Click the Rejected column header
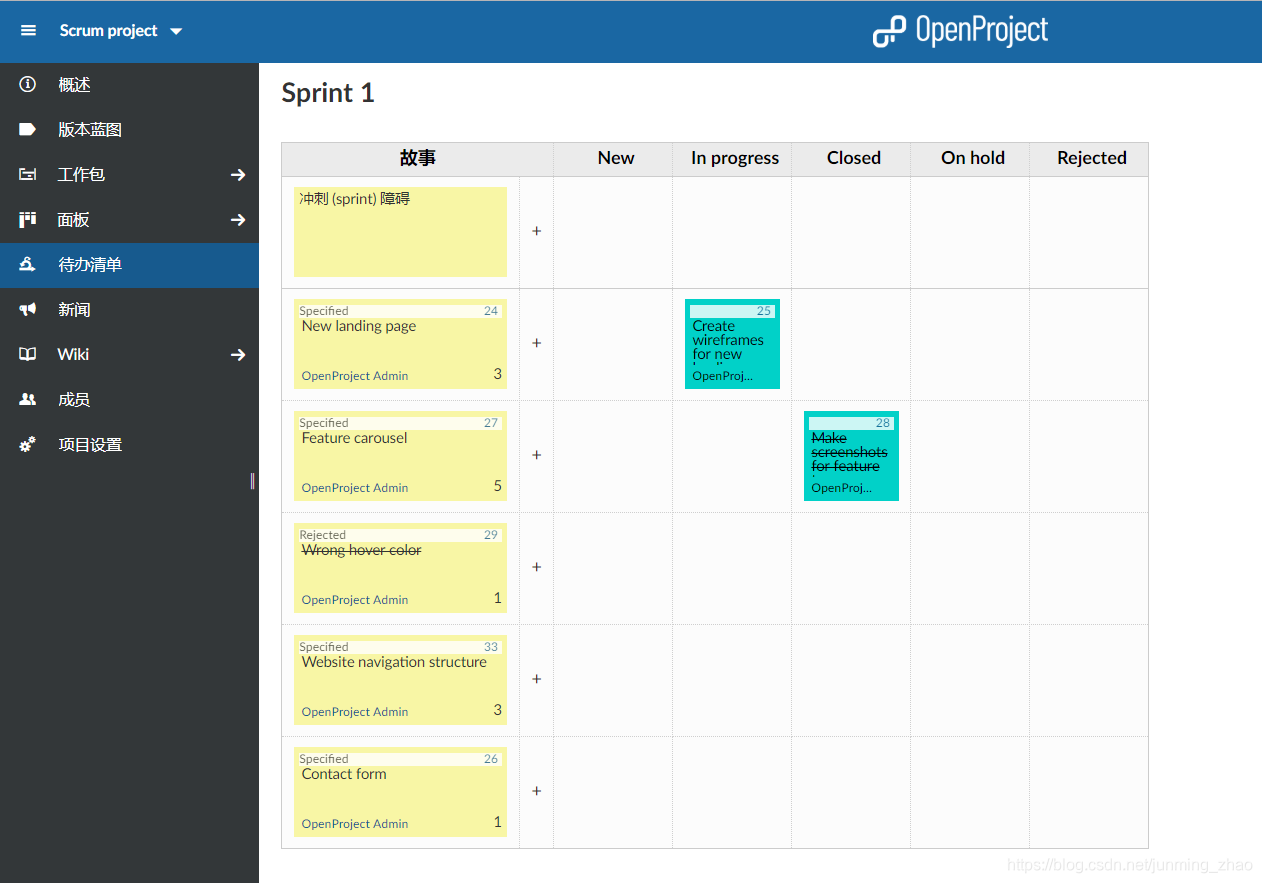This screenshot has width=1262, height=883. (1092, 158)
